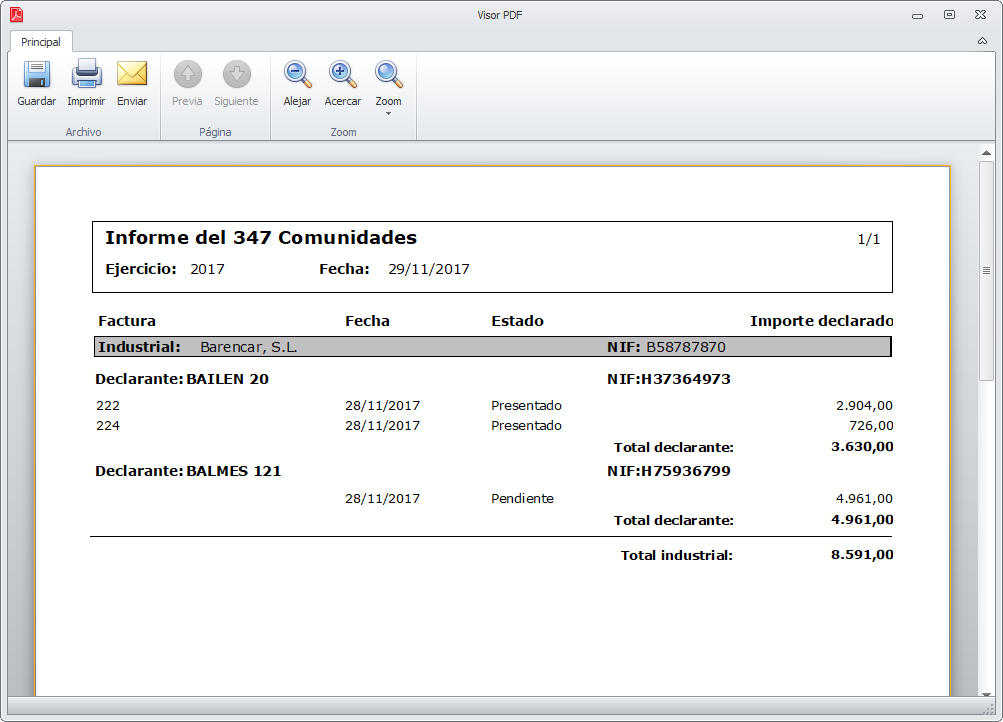This screenshot has height=722, width=1003.
Task: Zoom in with Acercar magnifier
Action: [342, 75]
